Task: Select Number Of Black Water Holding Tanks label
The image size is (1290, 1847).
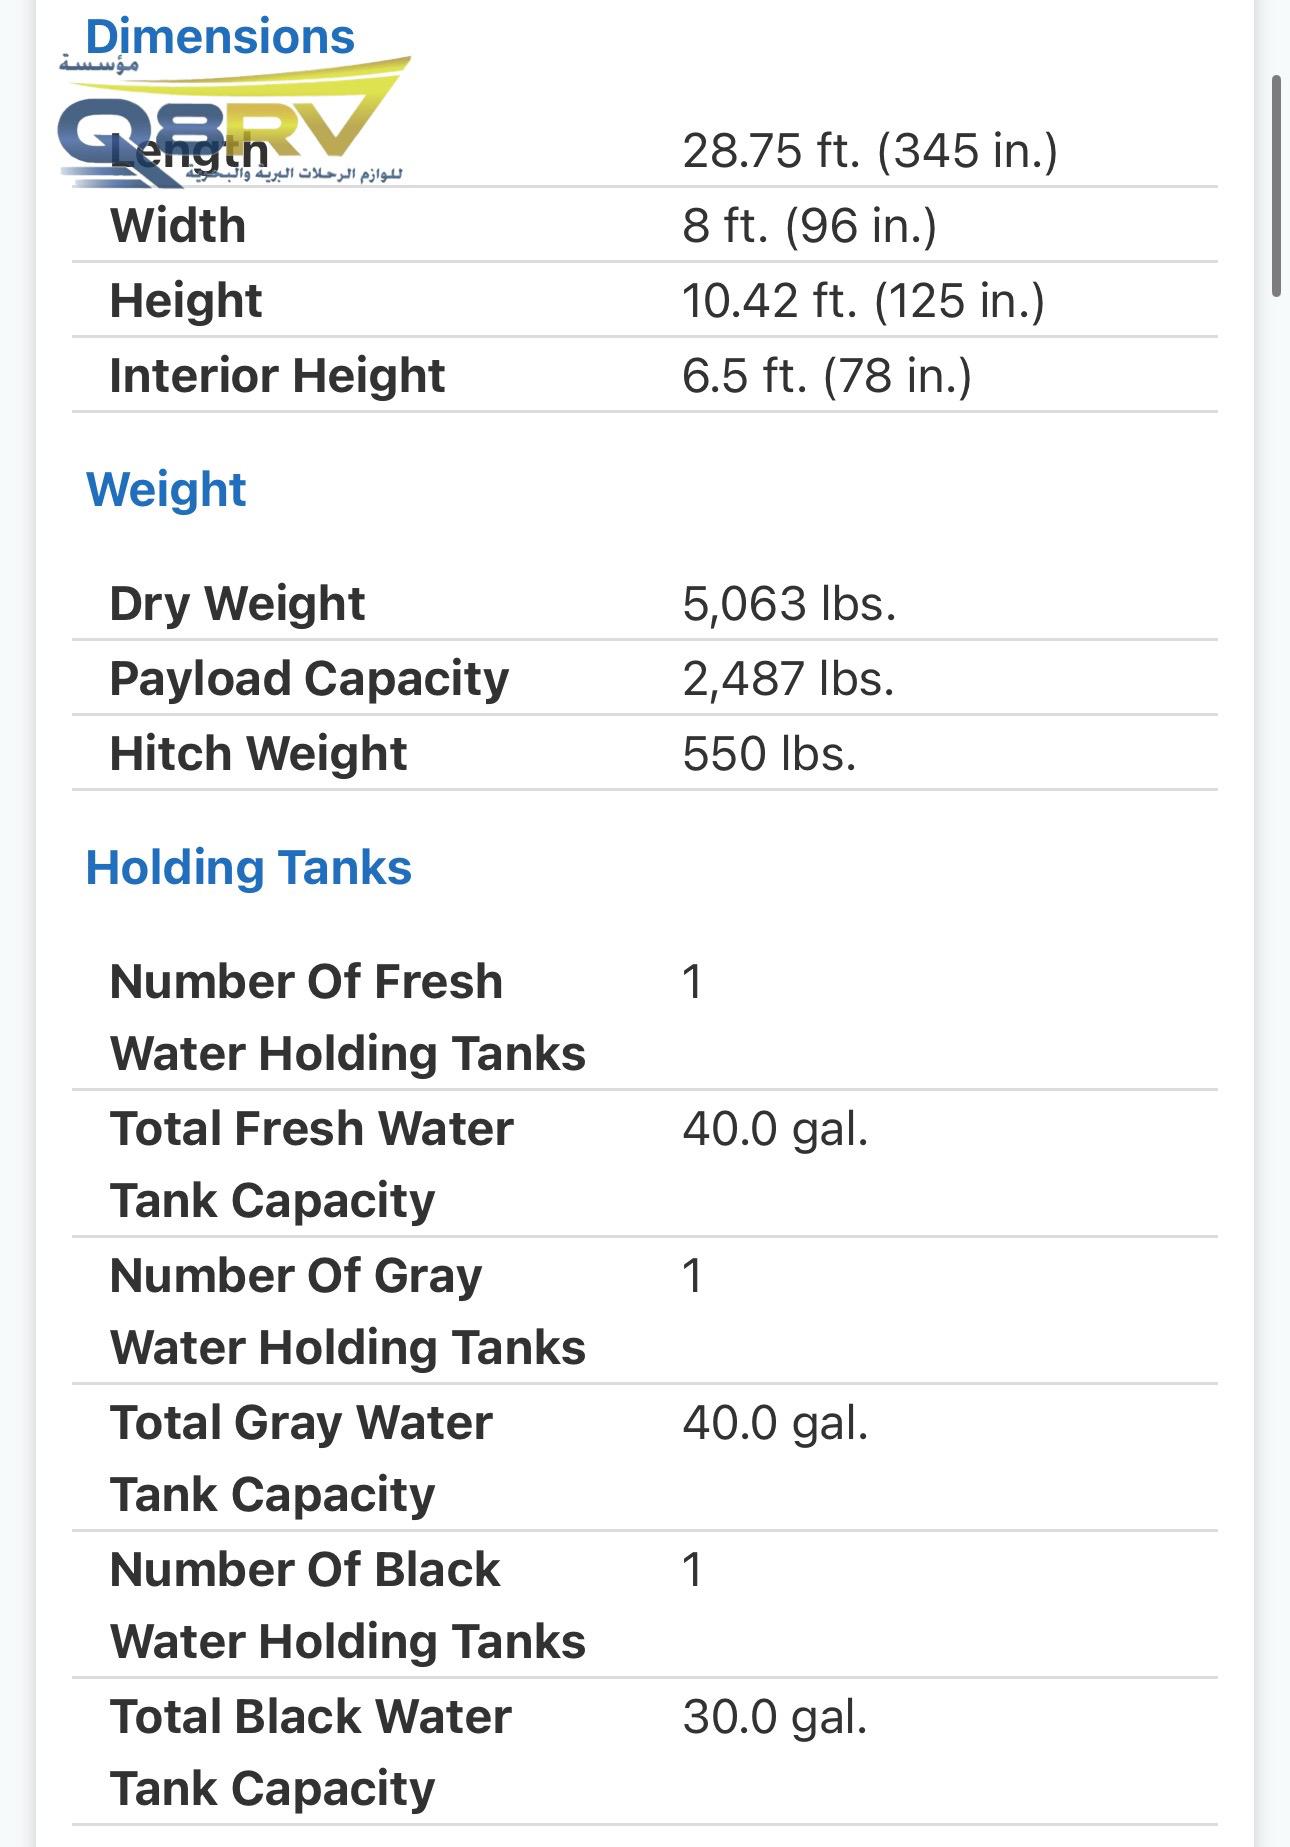Action: click(x=347, y=1605)
